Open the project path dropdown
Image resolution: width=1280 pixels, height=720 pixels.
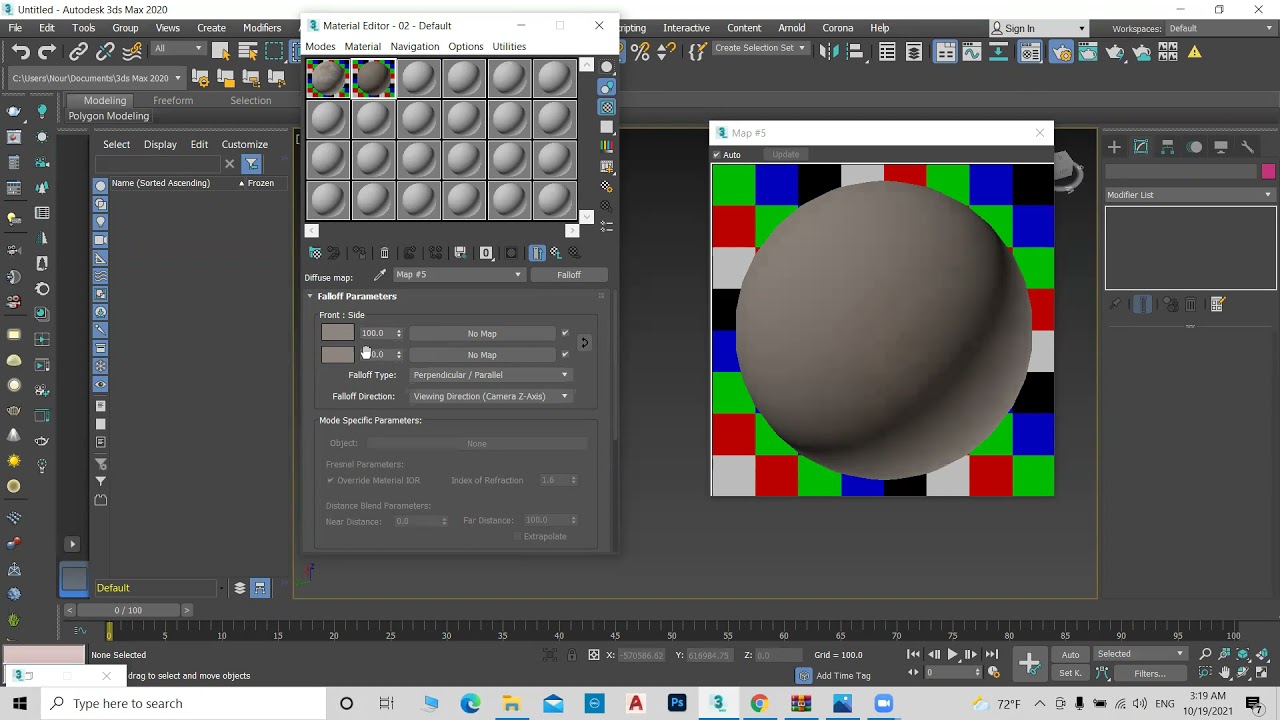pyautogui.click(x=96, y=78)
